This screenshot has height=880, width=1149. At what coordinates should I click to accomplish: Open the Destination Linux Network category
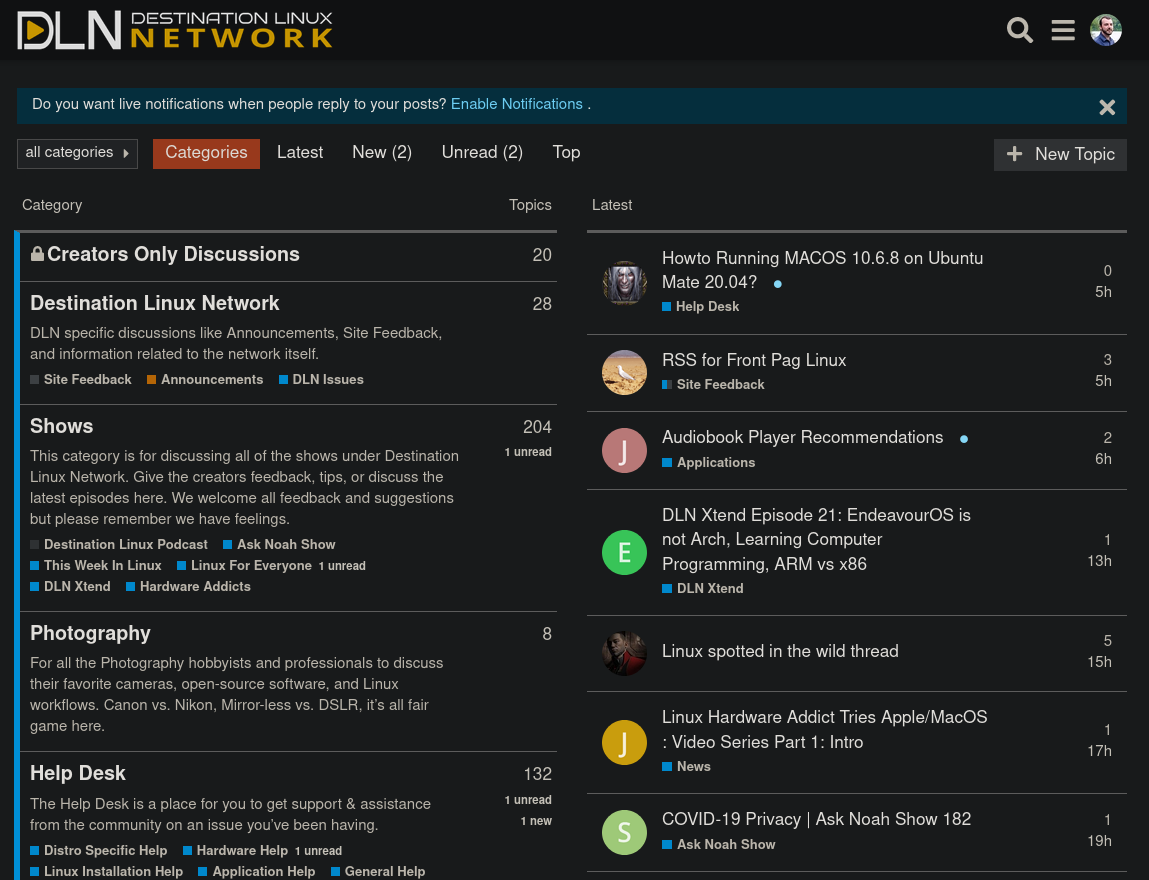point(155,303)
